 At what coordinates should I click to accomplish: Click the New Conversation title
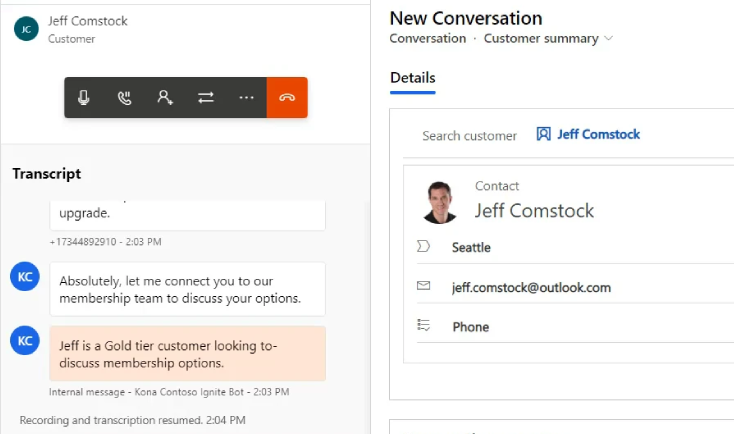(466, 18)
